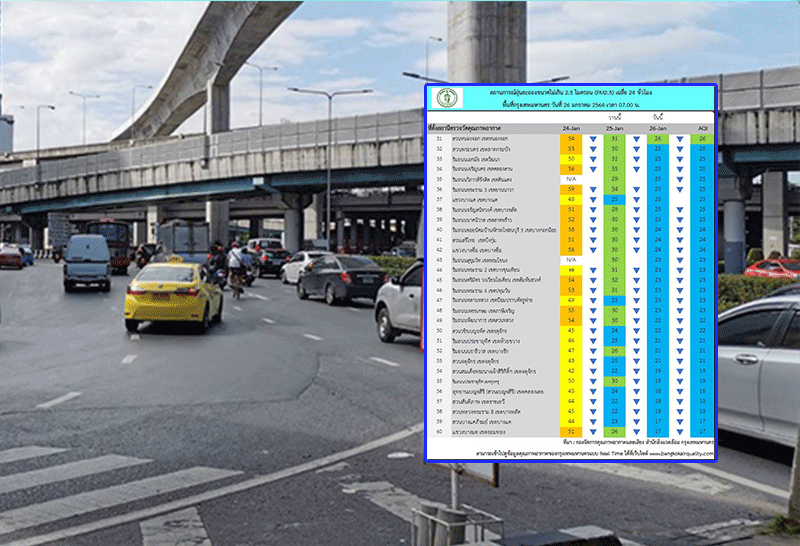Click row 31 blue down arrow after 25-Jan value
Screen dimensions: 800x546
point(637,138)
